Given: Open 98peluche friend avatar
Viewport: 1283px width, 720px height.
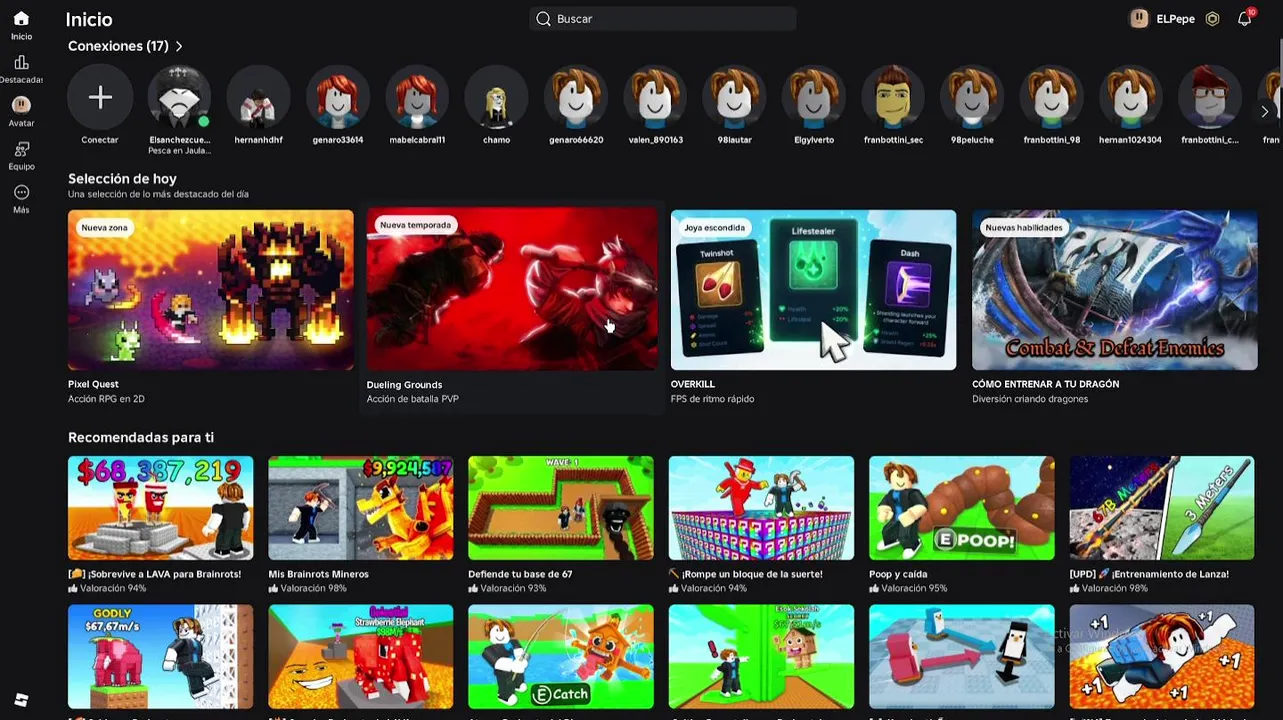Looking at the screenshot, I should [972, 97].
